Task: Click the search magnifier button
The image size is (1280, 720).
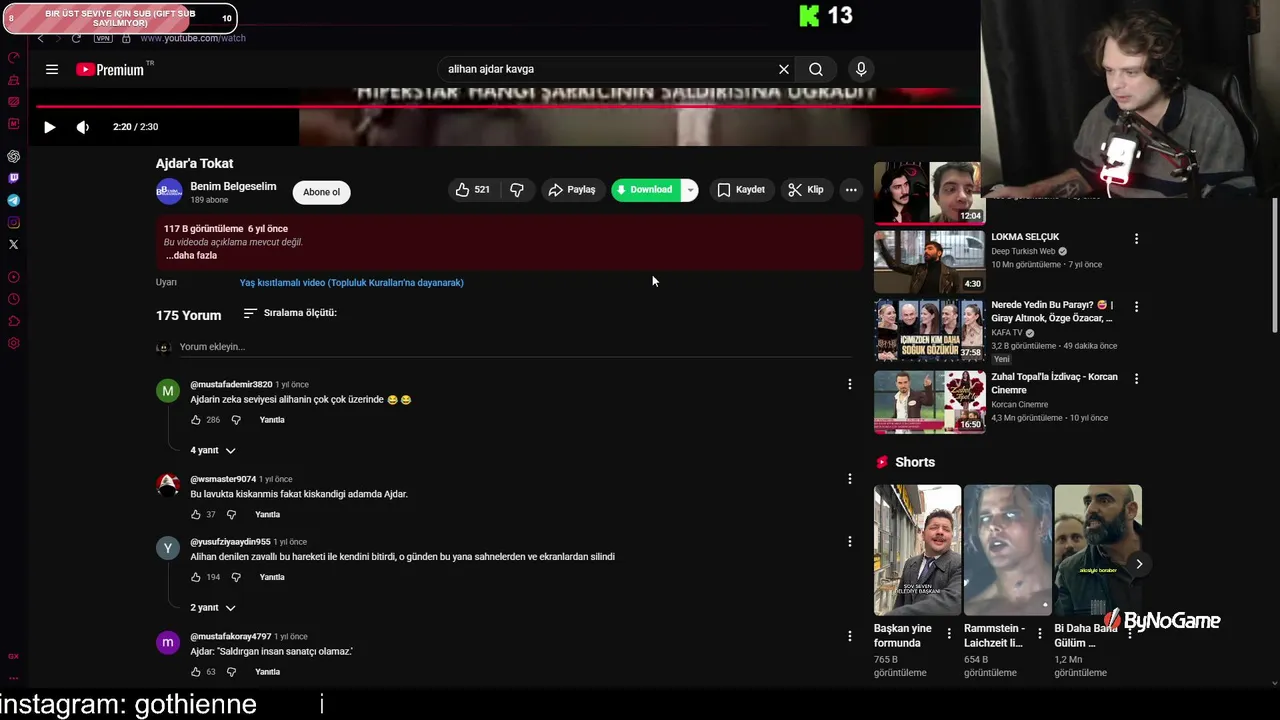Action: coord(816,69)
